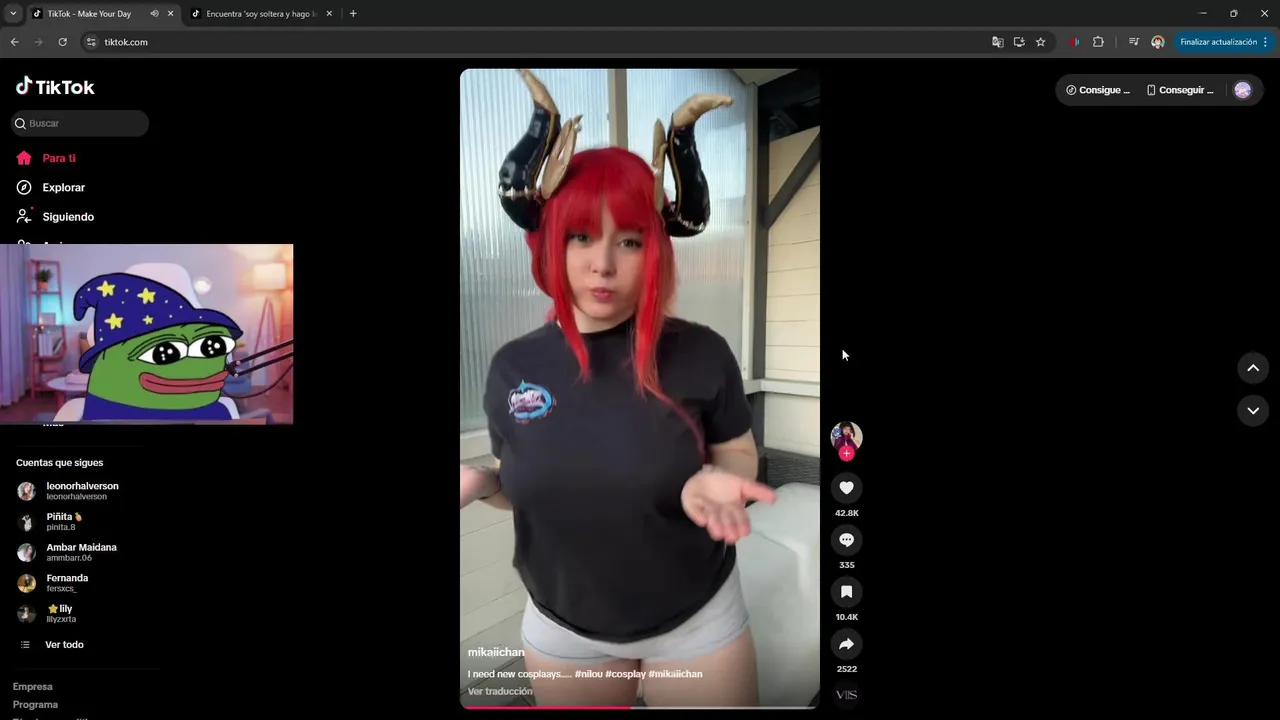
Task: Like the video with heart icon
Action: (846, 487)
